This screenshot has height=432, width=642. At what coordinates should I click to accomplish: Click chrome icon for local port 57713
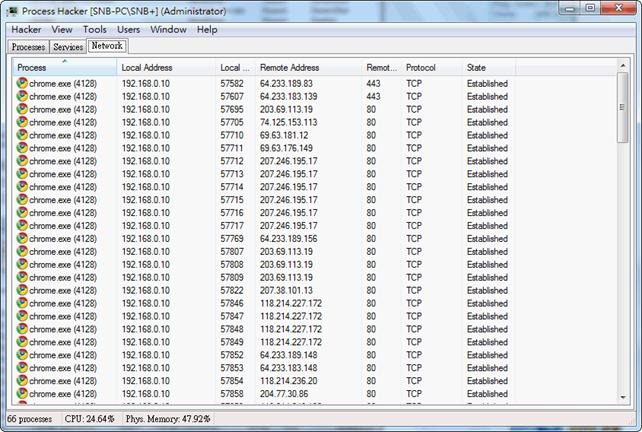click(x=22, y=174)
